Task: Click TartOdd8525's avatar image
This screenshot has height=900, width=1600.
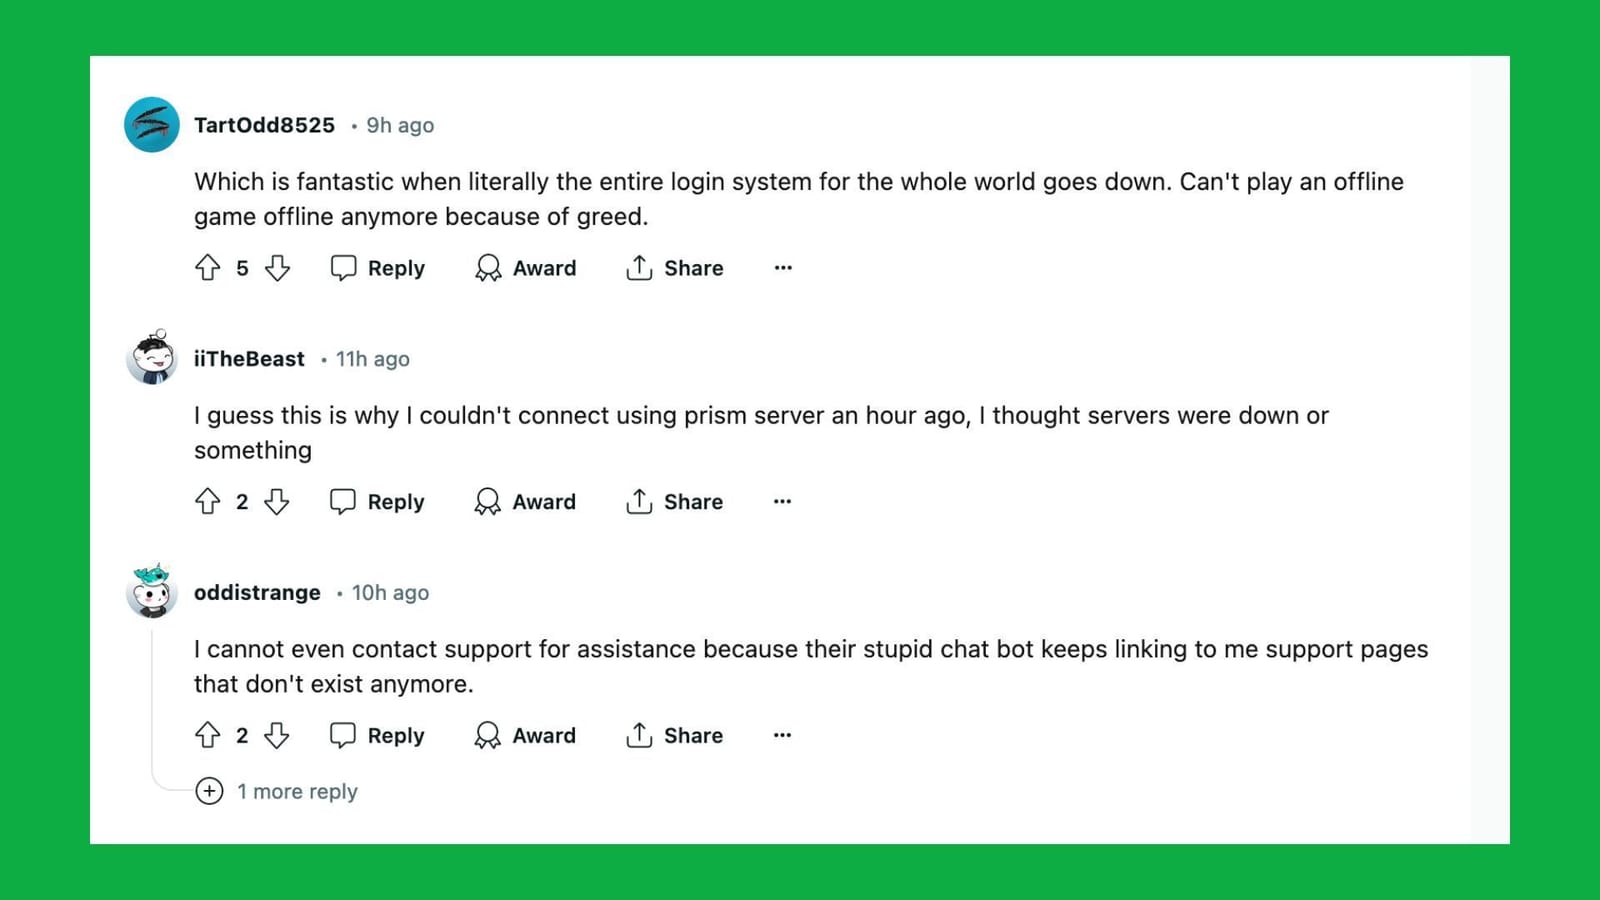Action: [x=150, y=125]
